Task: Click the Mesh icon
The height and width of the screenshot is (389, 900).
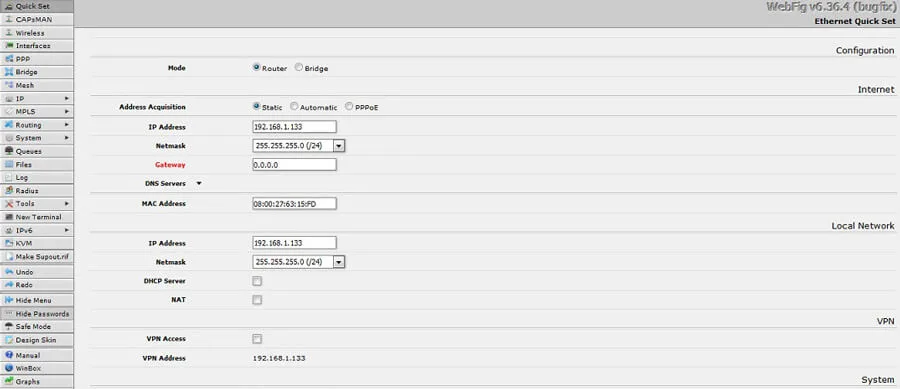Action: click(9, 85)
